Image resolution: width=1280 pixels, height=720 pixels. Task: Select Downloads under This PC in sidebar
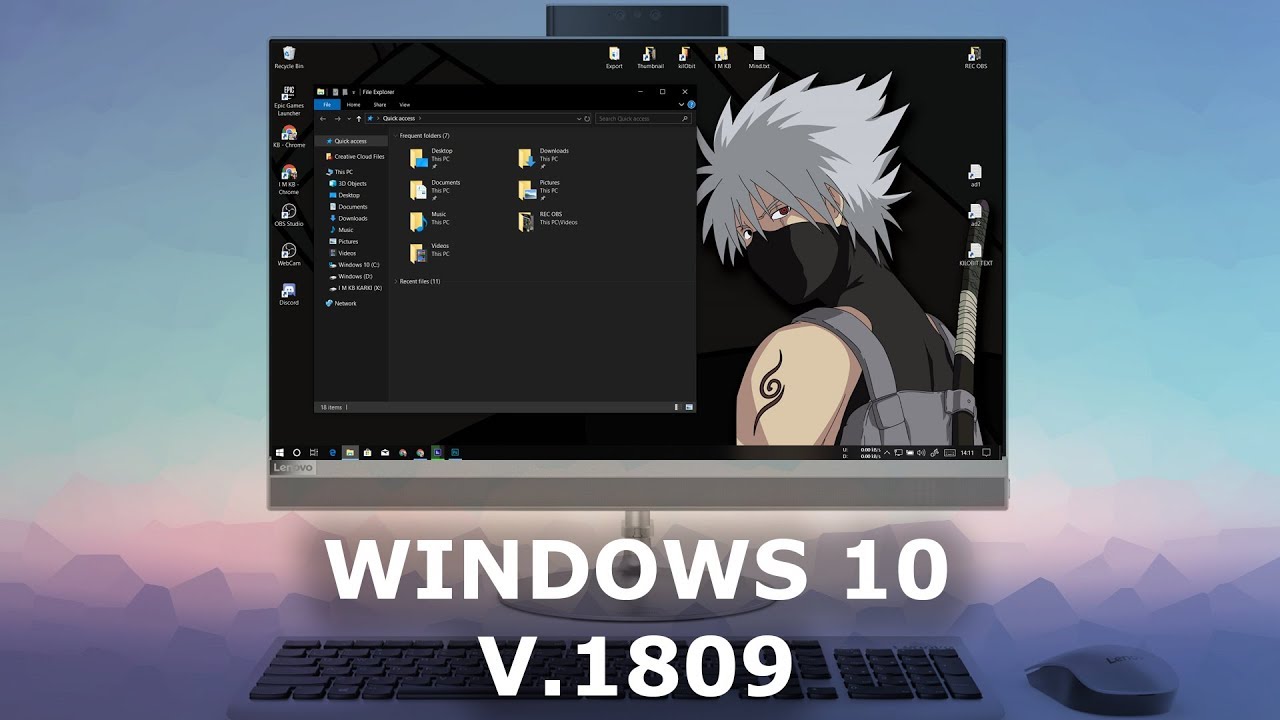(x=349, y=218)
